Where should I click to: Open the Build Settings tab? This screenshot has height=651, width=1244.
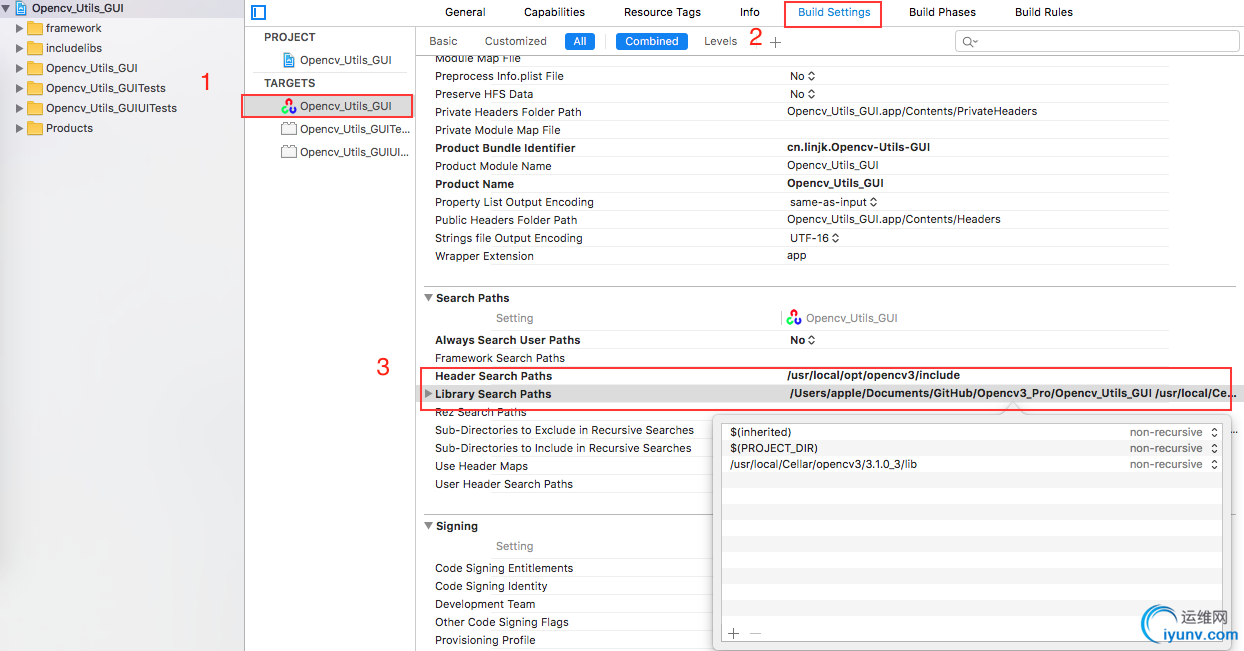(834, 12)
